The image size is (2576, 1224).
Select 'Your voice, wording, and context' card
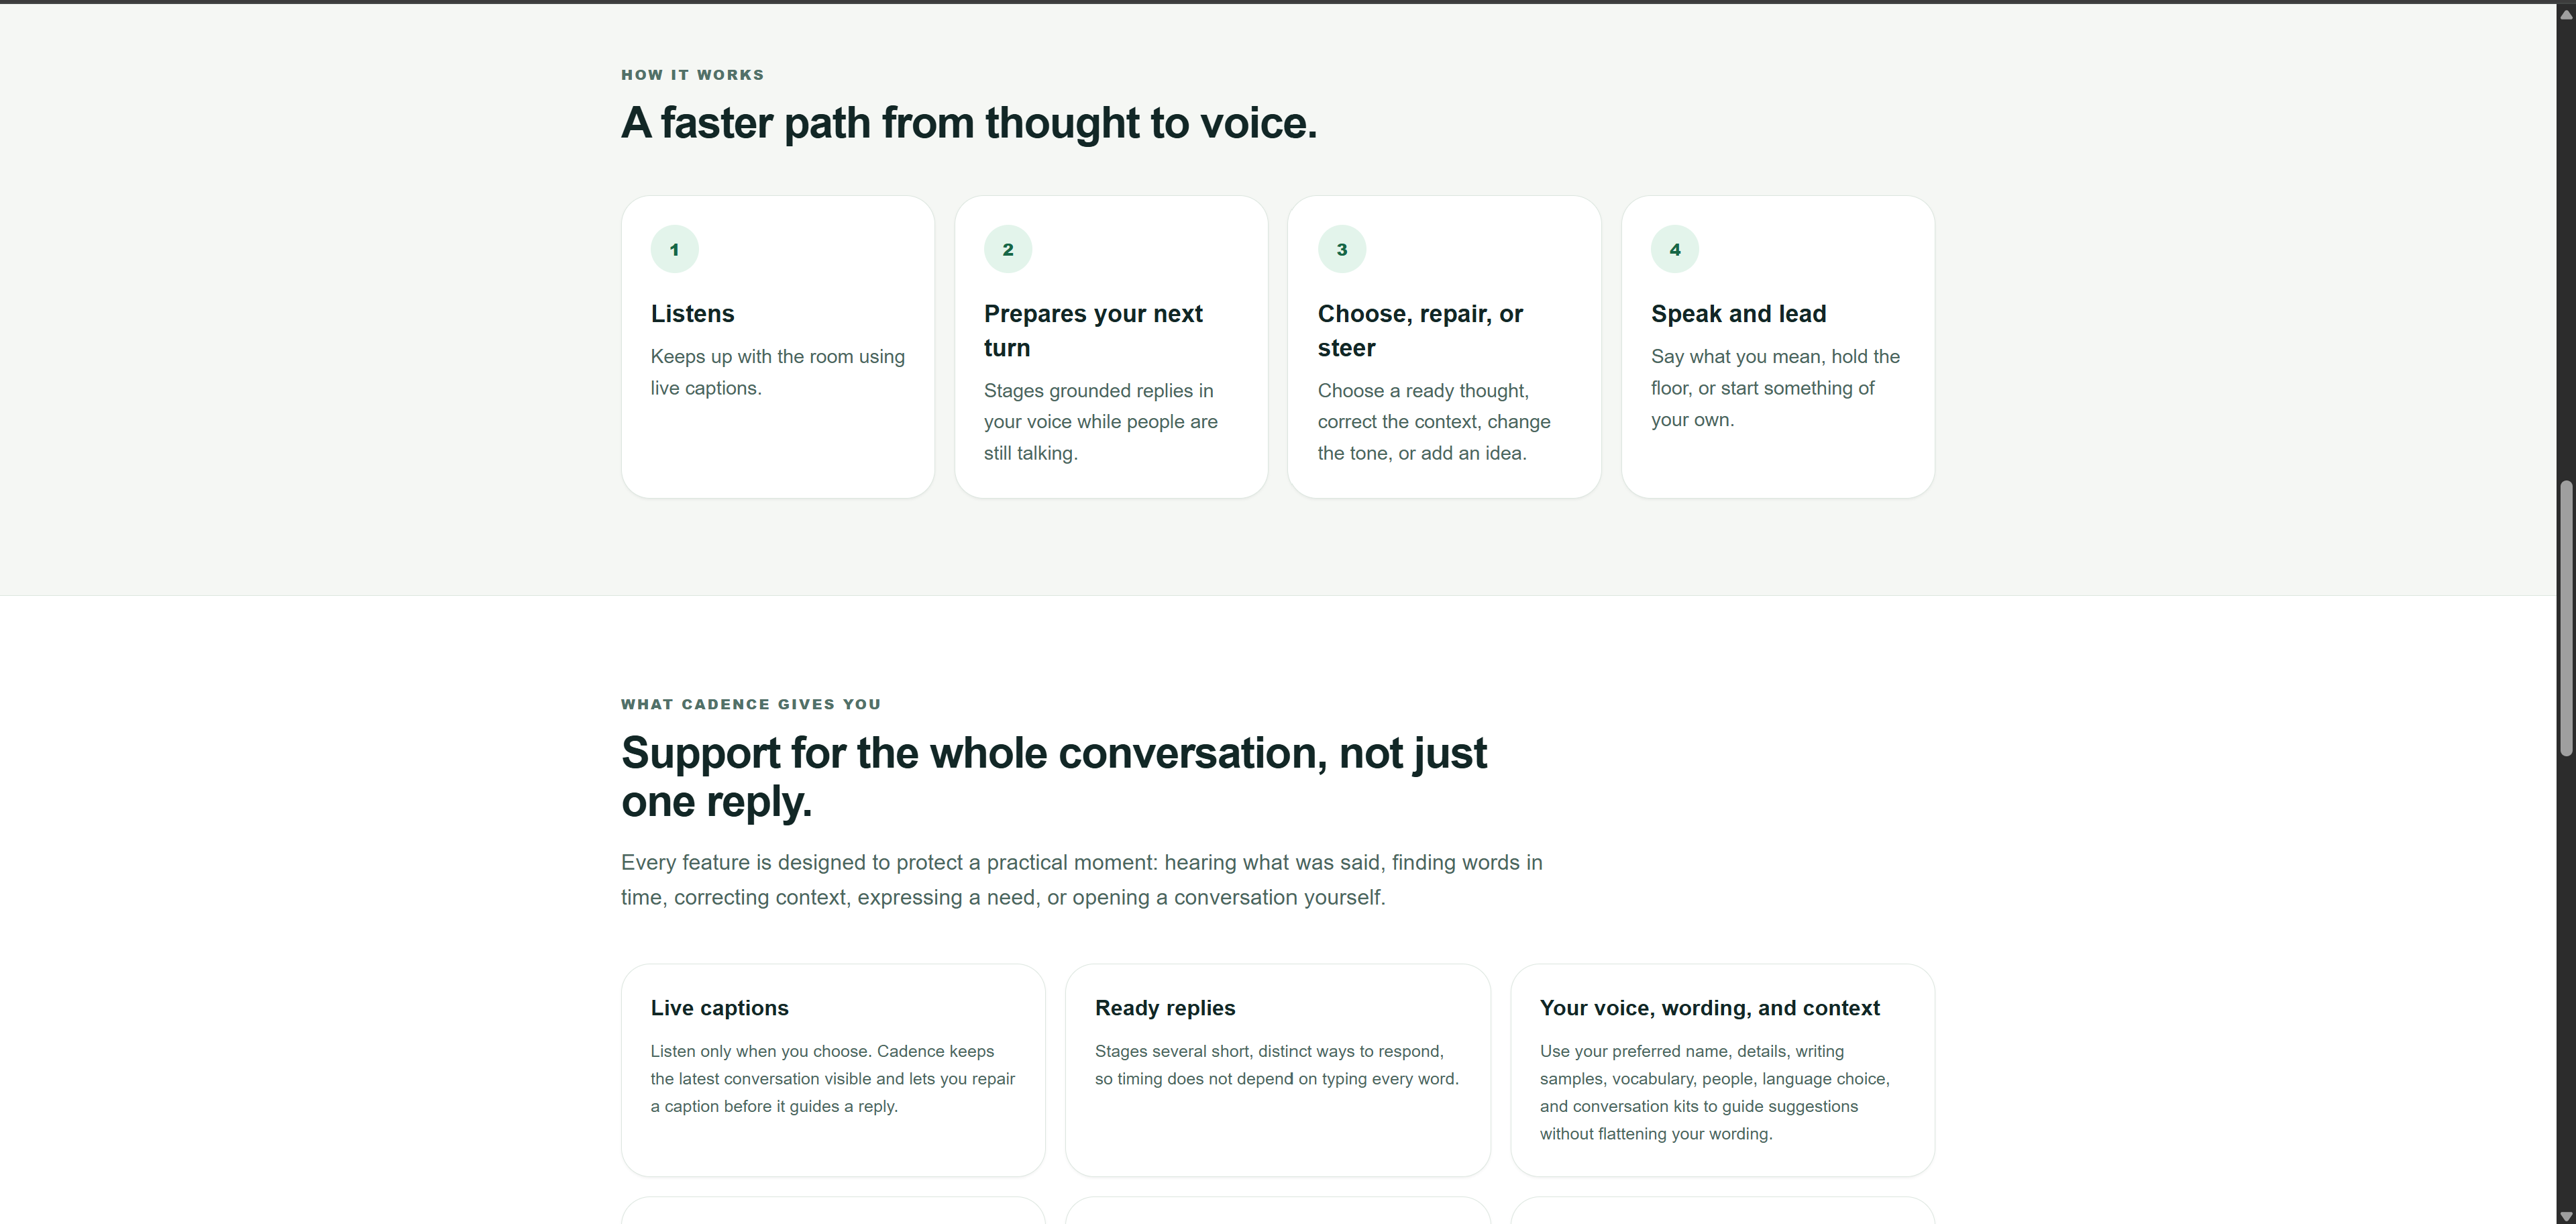pyautogui.click(x=1722, y=1070)
